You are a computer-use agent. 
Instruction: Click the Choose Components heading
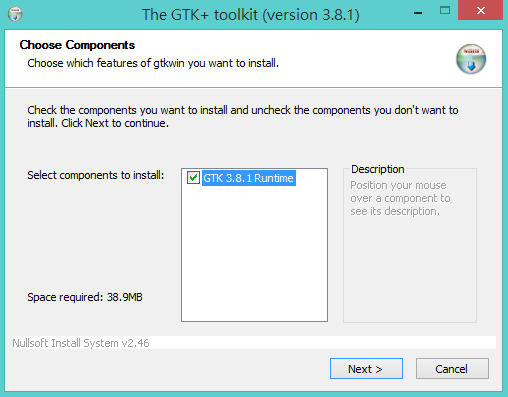click(x=77, y=45)
